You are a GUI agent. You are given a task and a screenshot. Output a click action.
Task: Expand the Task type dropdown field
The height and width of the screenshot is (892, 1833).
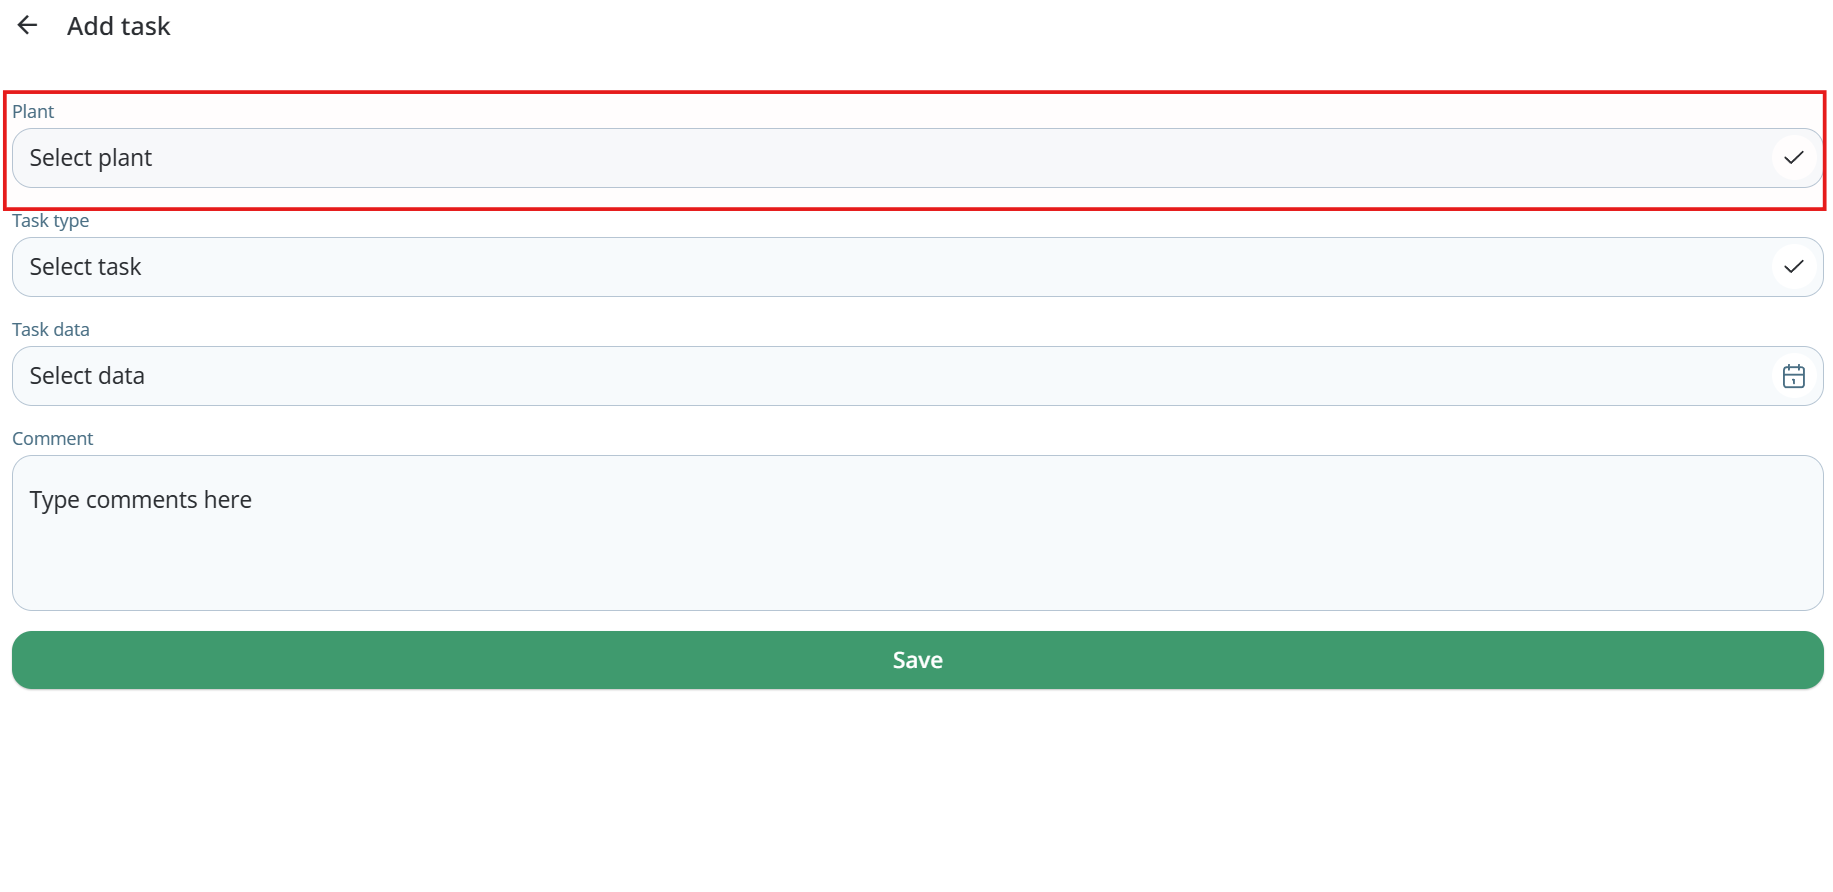click(900, 267)
